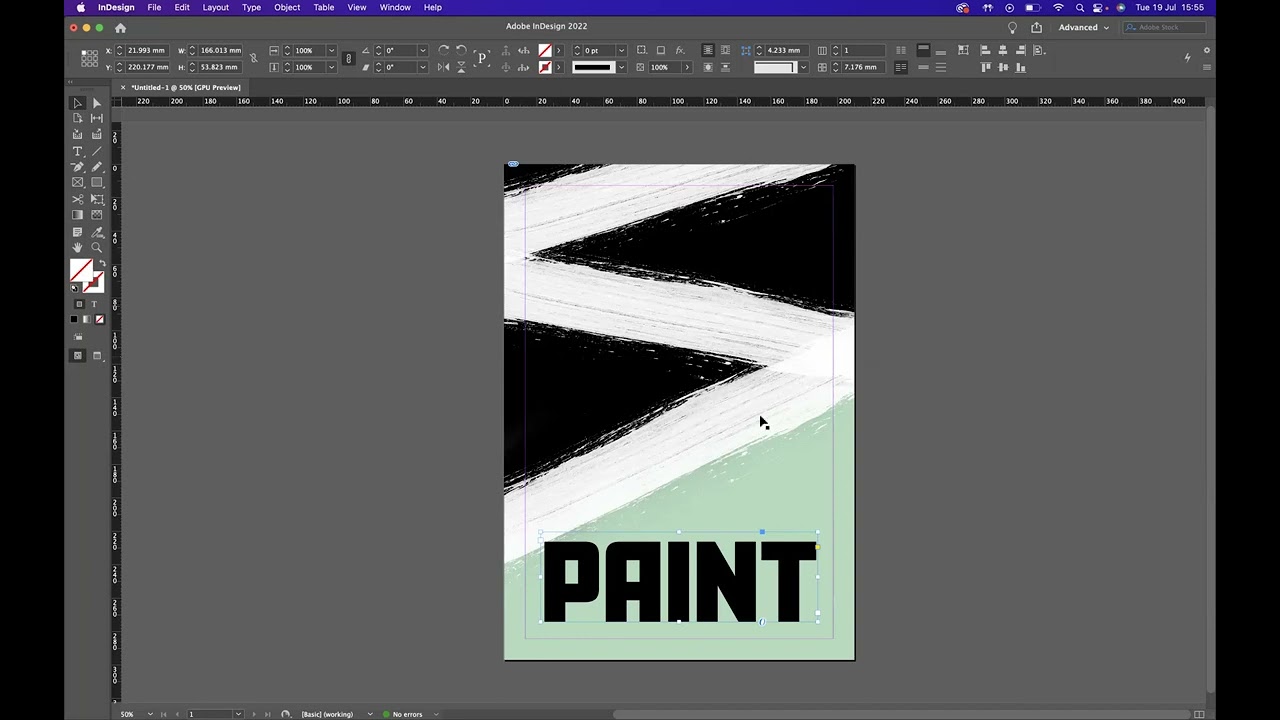Swap fill and stroke arrow

101,264
